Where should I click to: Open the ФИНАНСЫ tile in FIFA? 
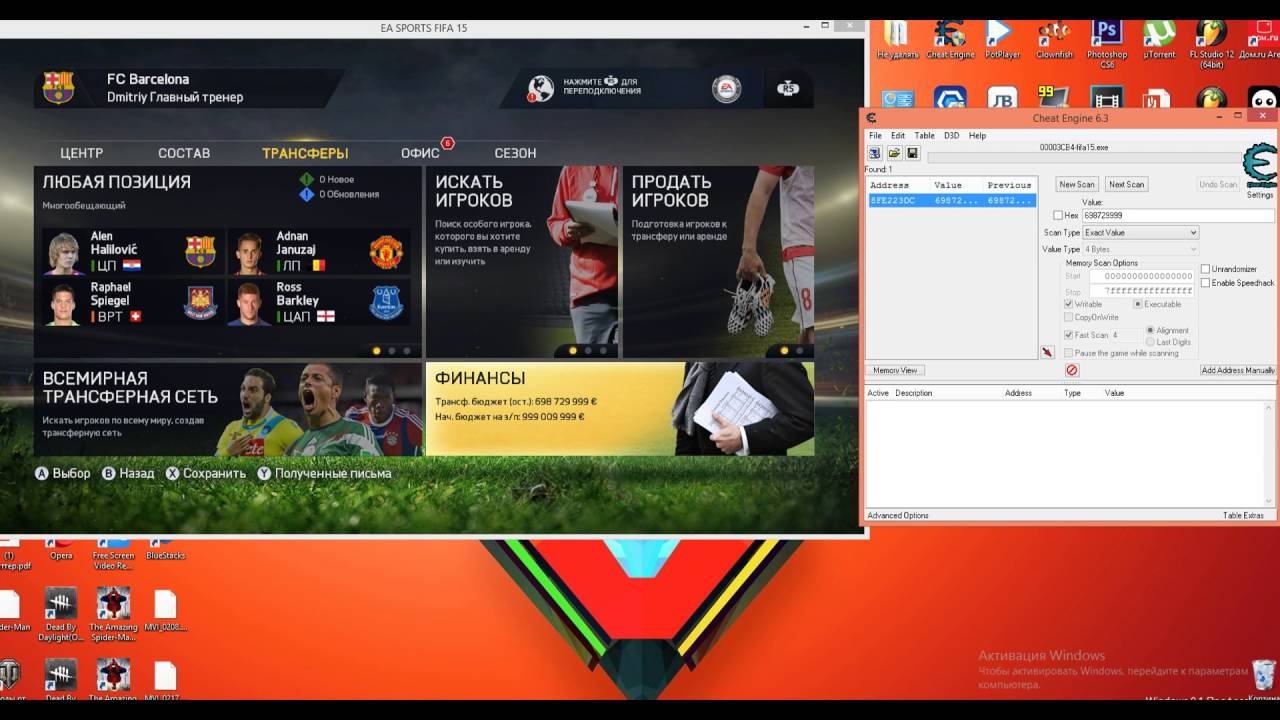[620, 409]
